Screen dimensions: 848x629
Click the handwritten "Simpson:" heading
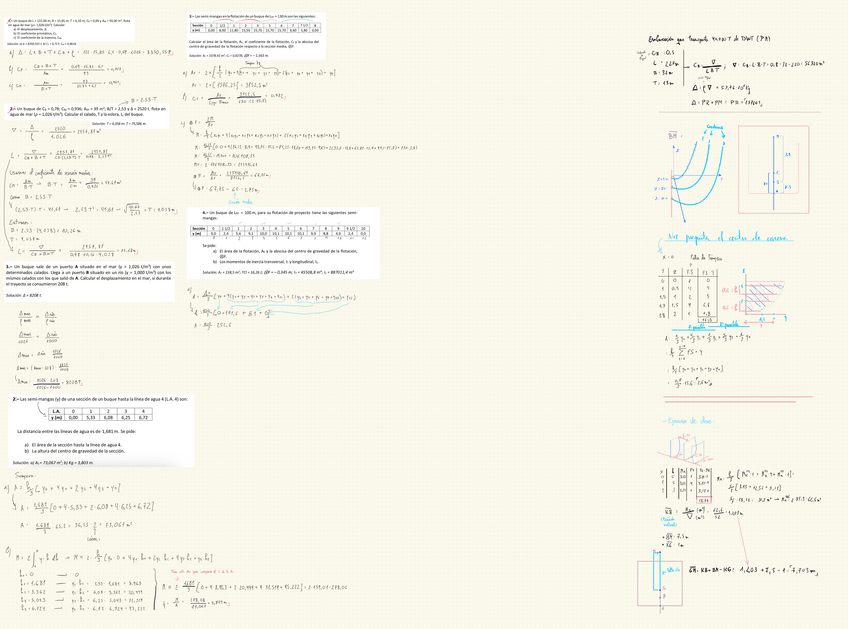(26, 475)
